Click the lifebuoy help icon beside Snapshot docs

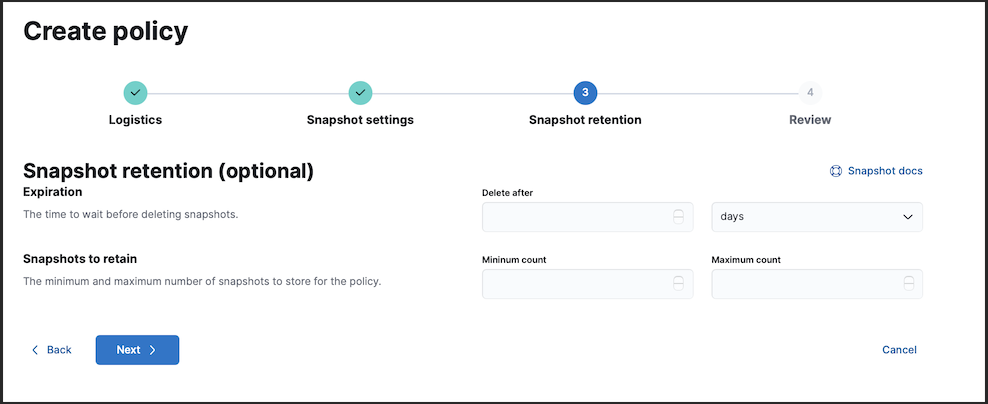(x=836, y=171)
